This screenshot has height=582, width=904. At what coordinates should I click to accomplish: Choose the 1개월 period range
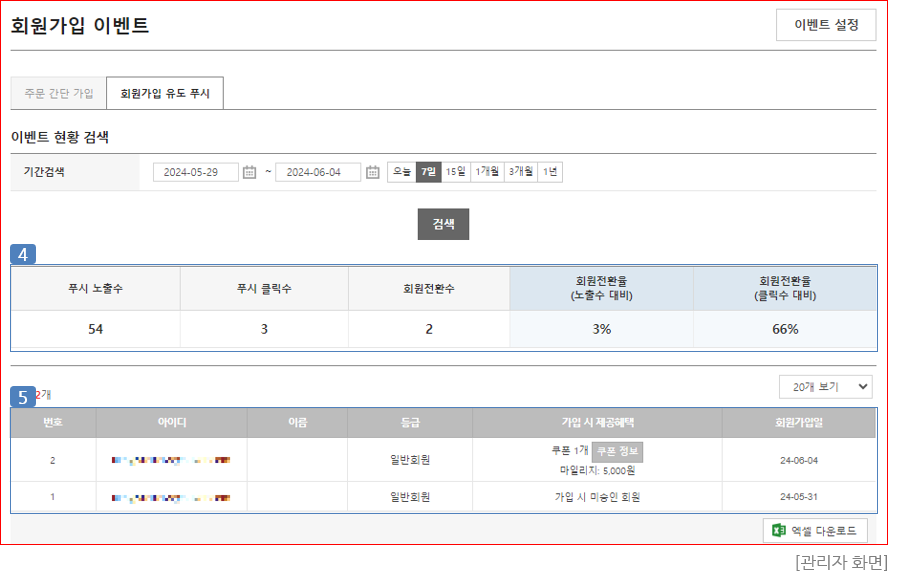487,172
